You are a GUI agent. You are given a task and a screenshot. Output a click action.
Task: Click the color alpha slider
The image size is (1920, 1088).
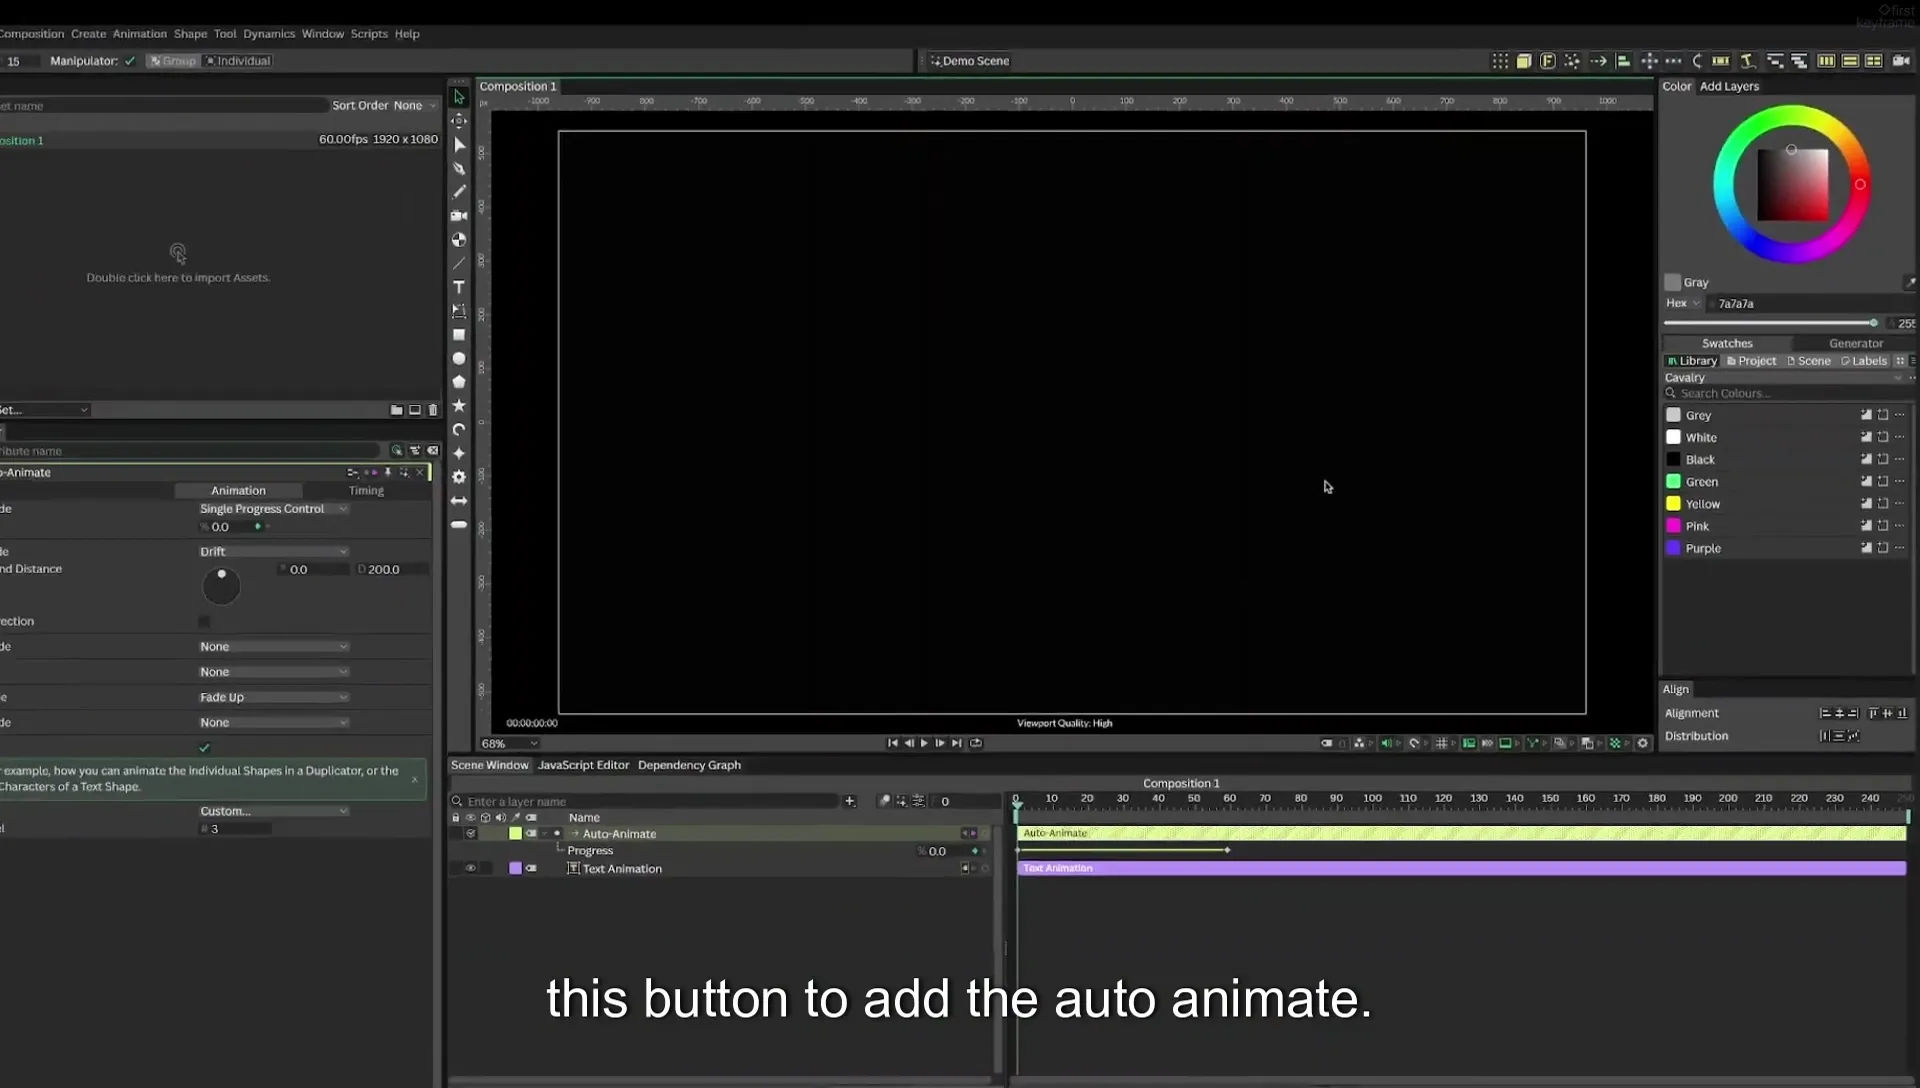point(1770,323)
